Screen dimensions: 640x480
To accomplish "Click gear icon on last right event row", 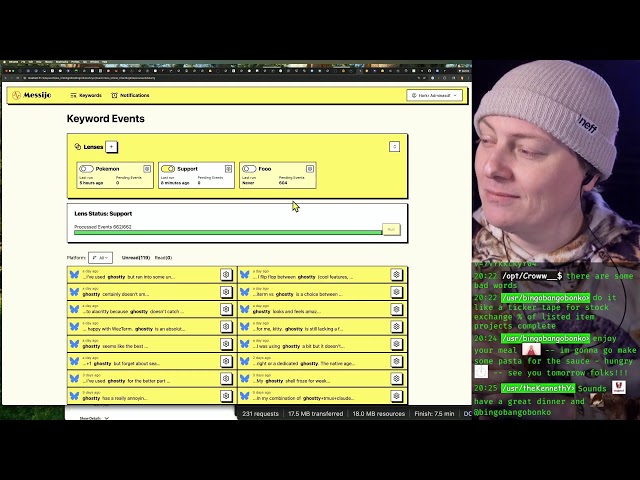I will [x=397, y=398].
